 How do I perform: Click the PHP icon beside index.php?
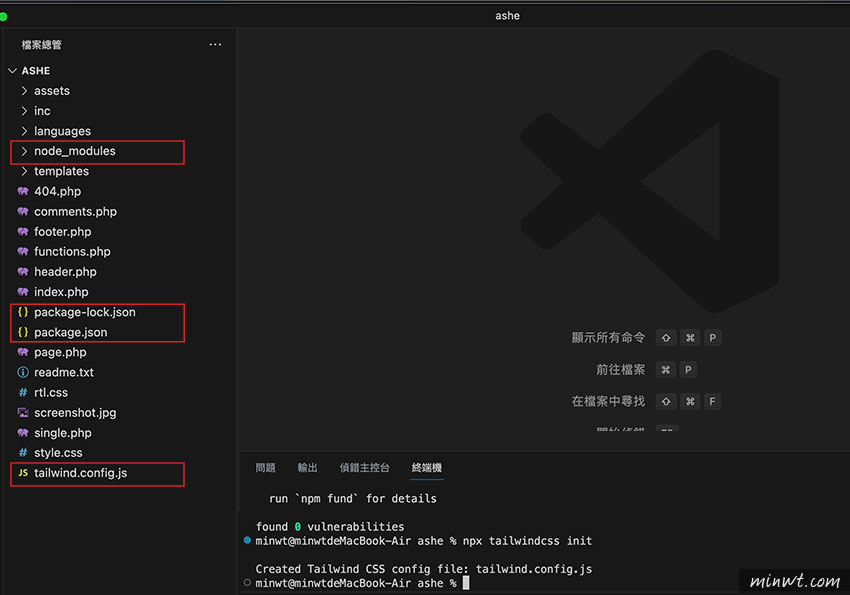pyautogui.click(x=23, y=292)
